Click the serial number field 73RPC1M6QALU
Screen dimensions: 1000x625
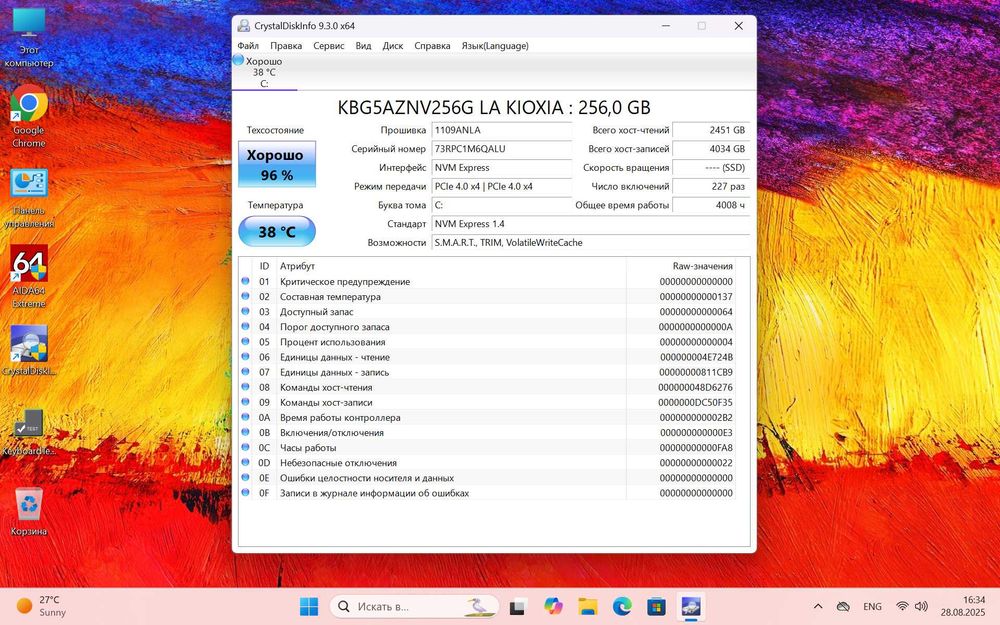click(x=501, y=149)
